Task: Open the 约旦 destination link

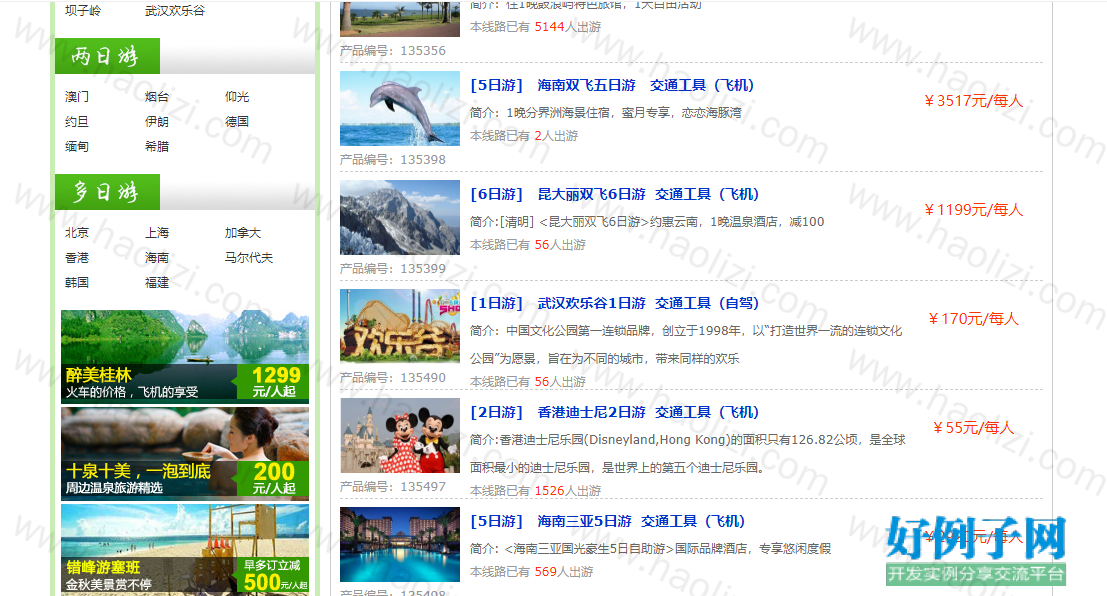Action: point(77,121)
